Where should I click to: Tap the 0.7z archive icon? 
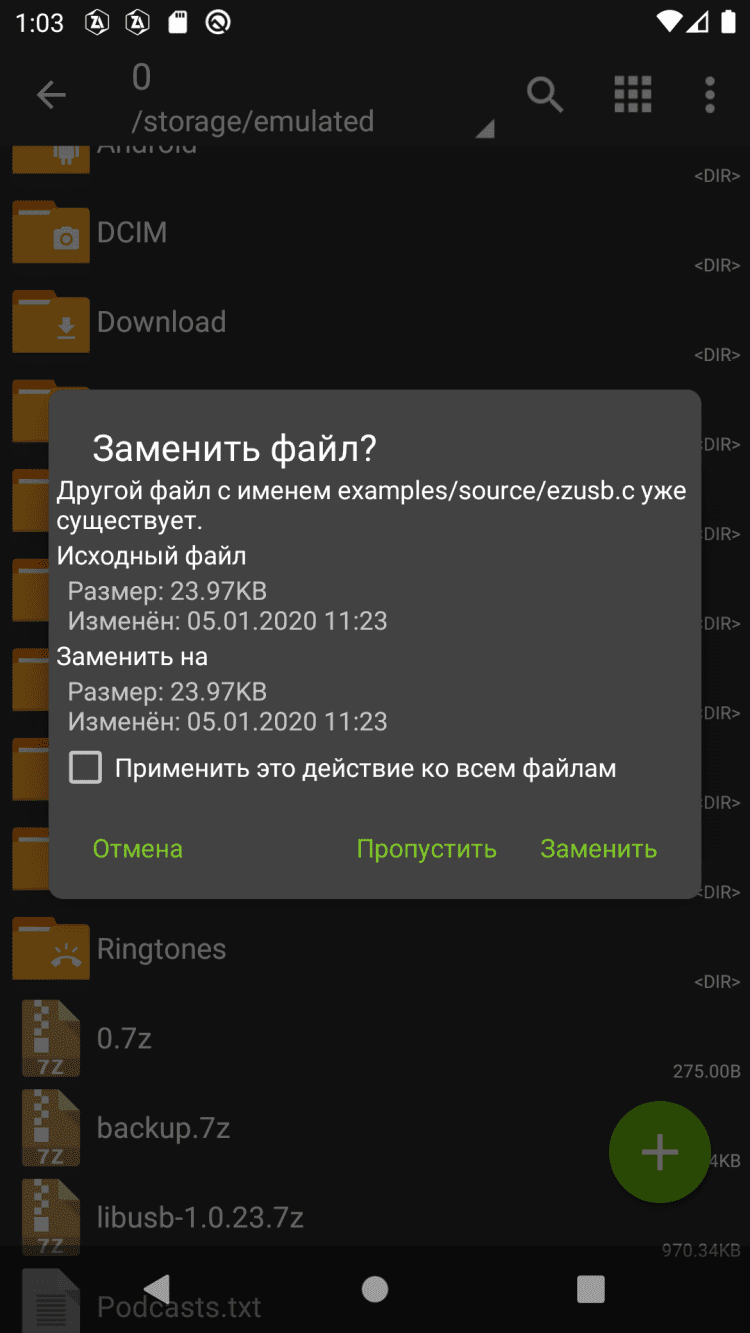(51, 1039)
